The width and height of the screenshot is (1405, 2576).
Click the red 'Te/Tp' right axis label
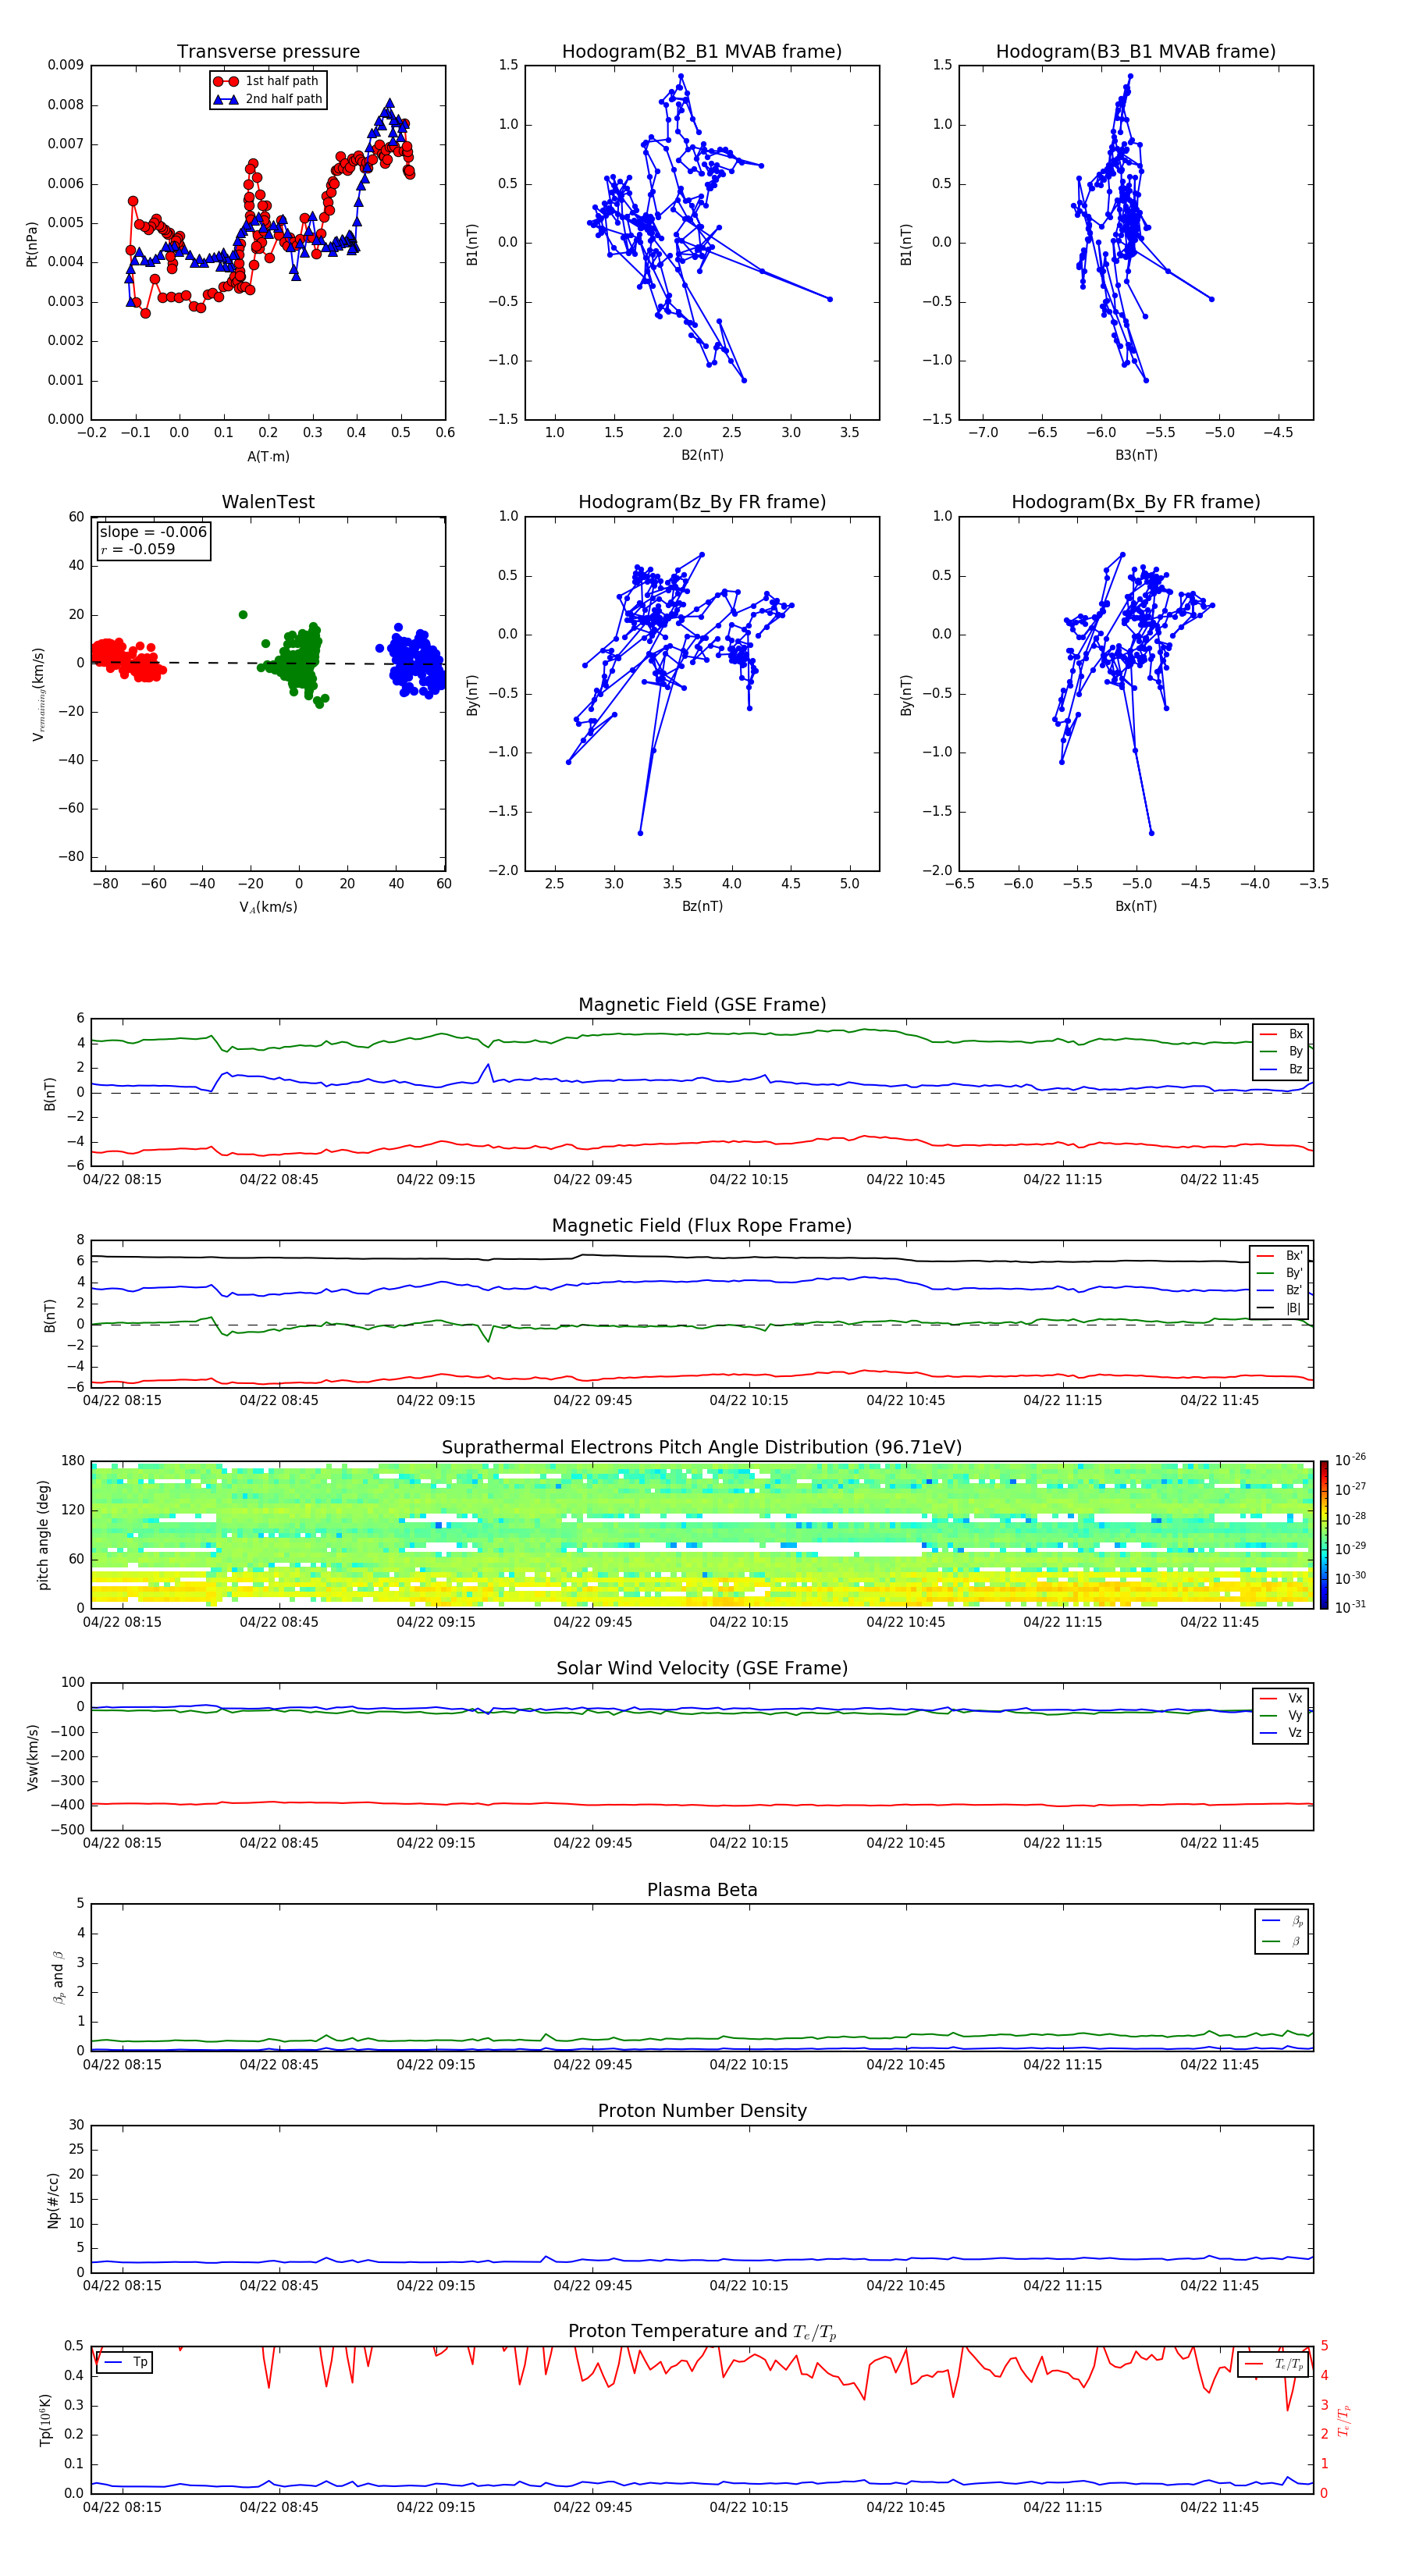(x=1343, y=2420)
